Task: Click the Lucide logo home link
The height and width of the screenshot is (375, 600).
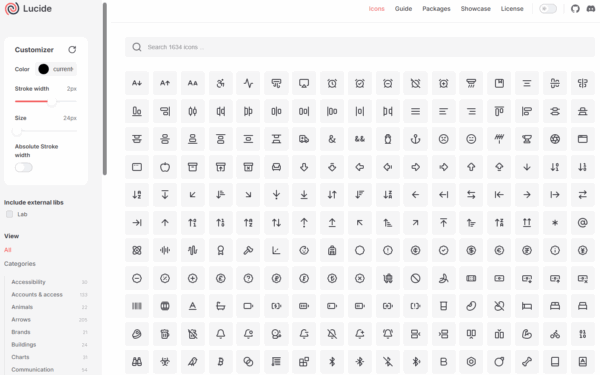Action: point(28,9)
